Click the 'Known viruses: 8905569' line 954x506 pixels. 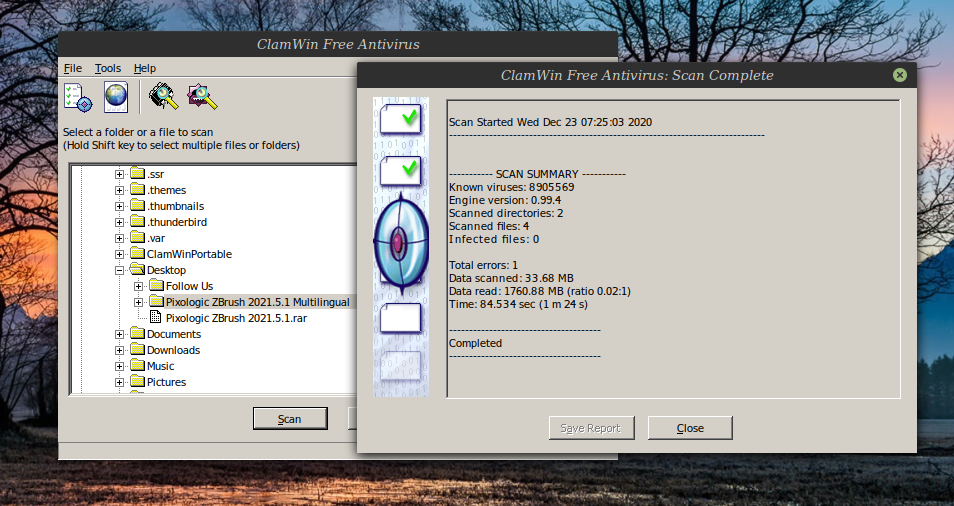[x=511, y=187]
